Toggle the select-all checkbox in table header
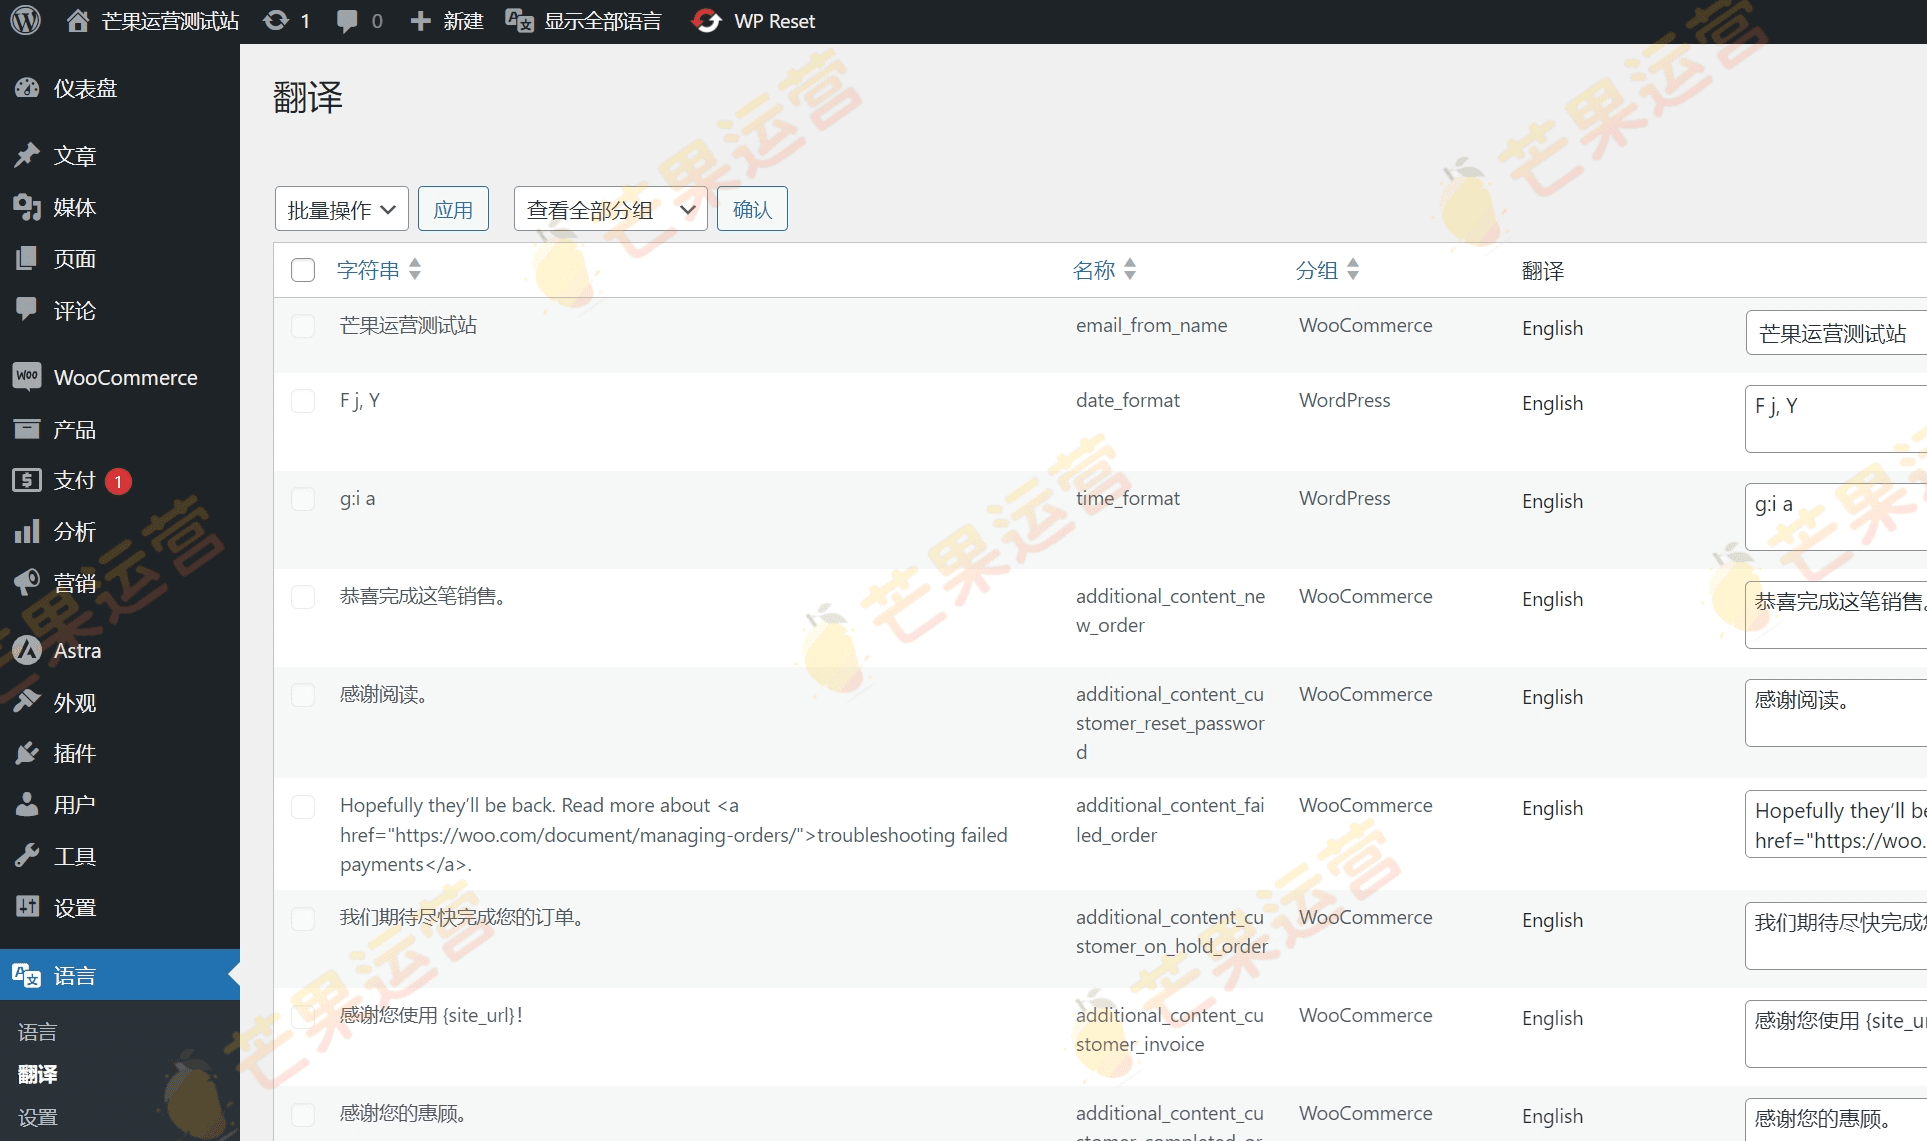 (x=303, y=270)
